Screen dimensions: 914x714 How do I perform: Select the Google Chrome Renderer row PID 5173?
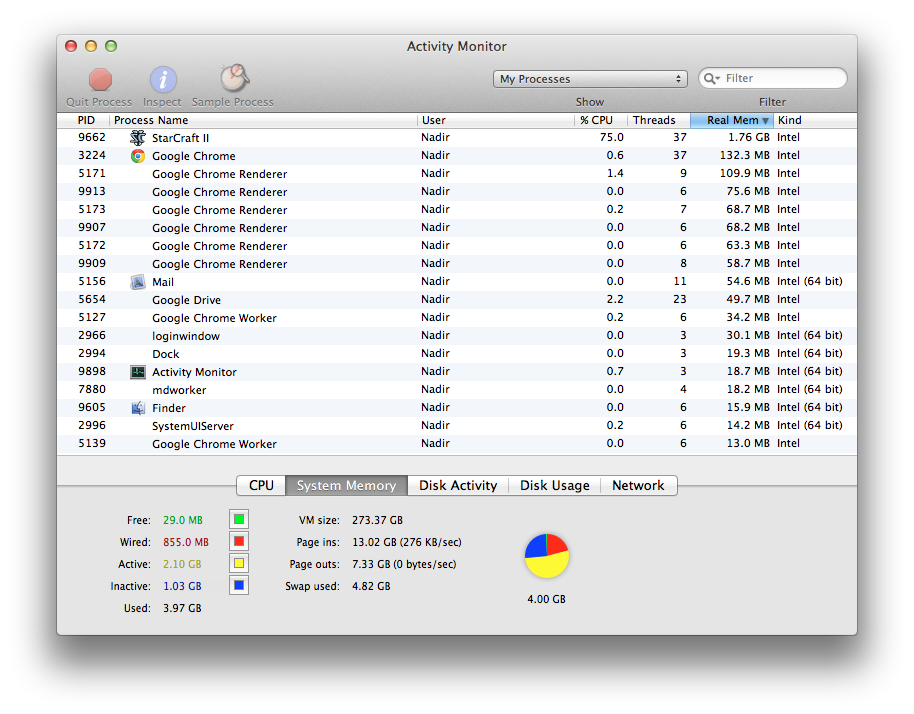point(457,210)
